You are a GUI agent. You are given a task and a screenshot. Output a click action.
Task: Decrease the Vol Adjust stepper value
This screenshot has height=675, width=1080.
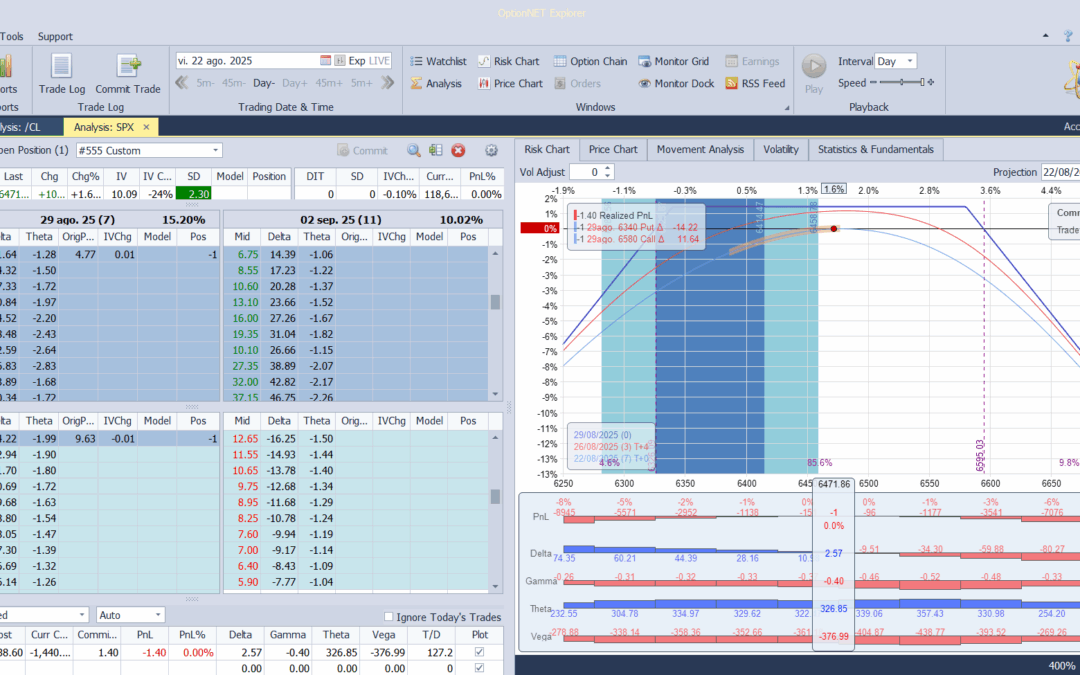pos(608,176)
